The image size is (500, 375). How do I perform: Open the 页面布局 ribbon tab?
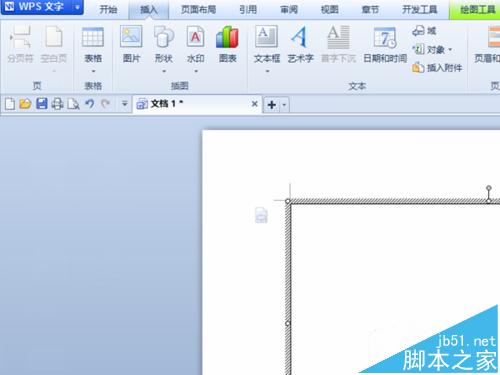198,9
